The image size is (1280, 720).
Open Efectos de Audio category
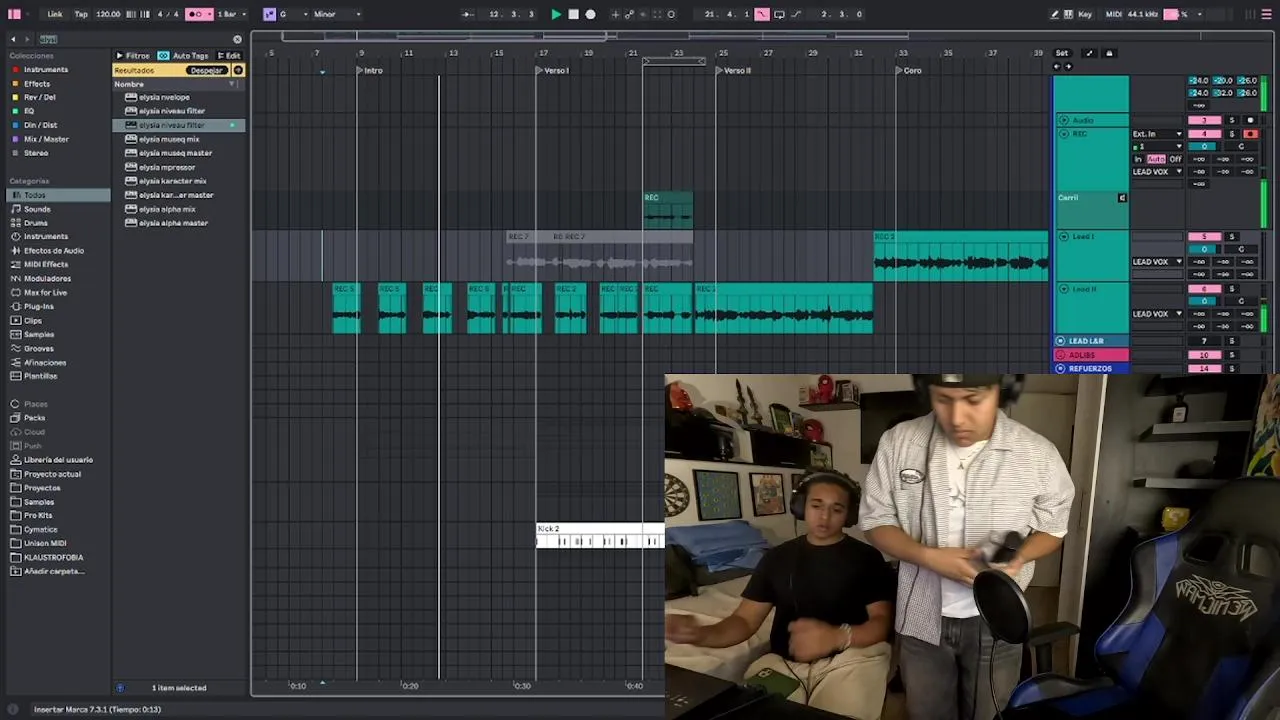coord(53,251)
